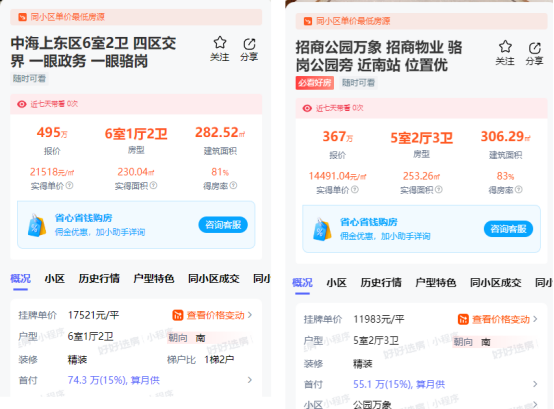Click the orange banner icon of 同小区单价最低房源 on left listing
The image size is (554, 409).
click(x=23, y=17)
